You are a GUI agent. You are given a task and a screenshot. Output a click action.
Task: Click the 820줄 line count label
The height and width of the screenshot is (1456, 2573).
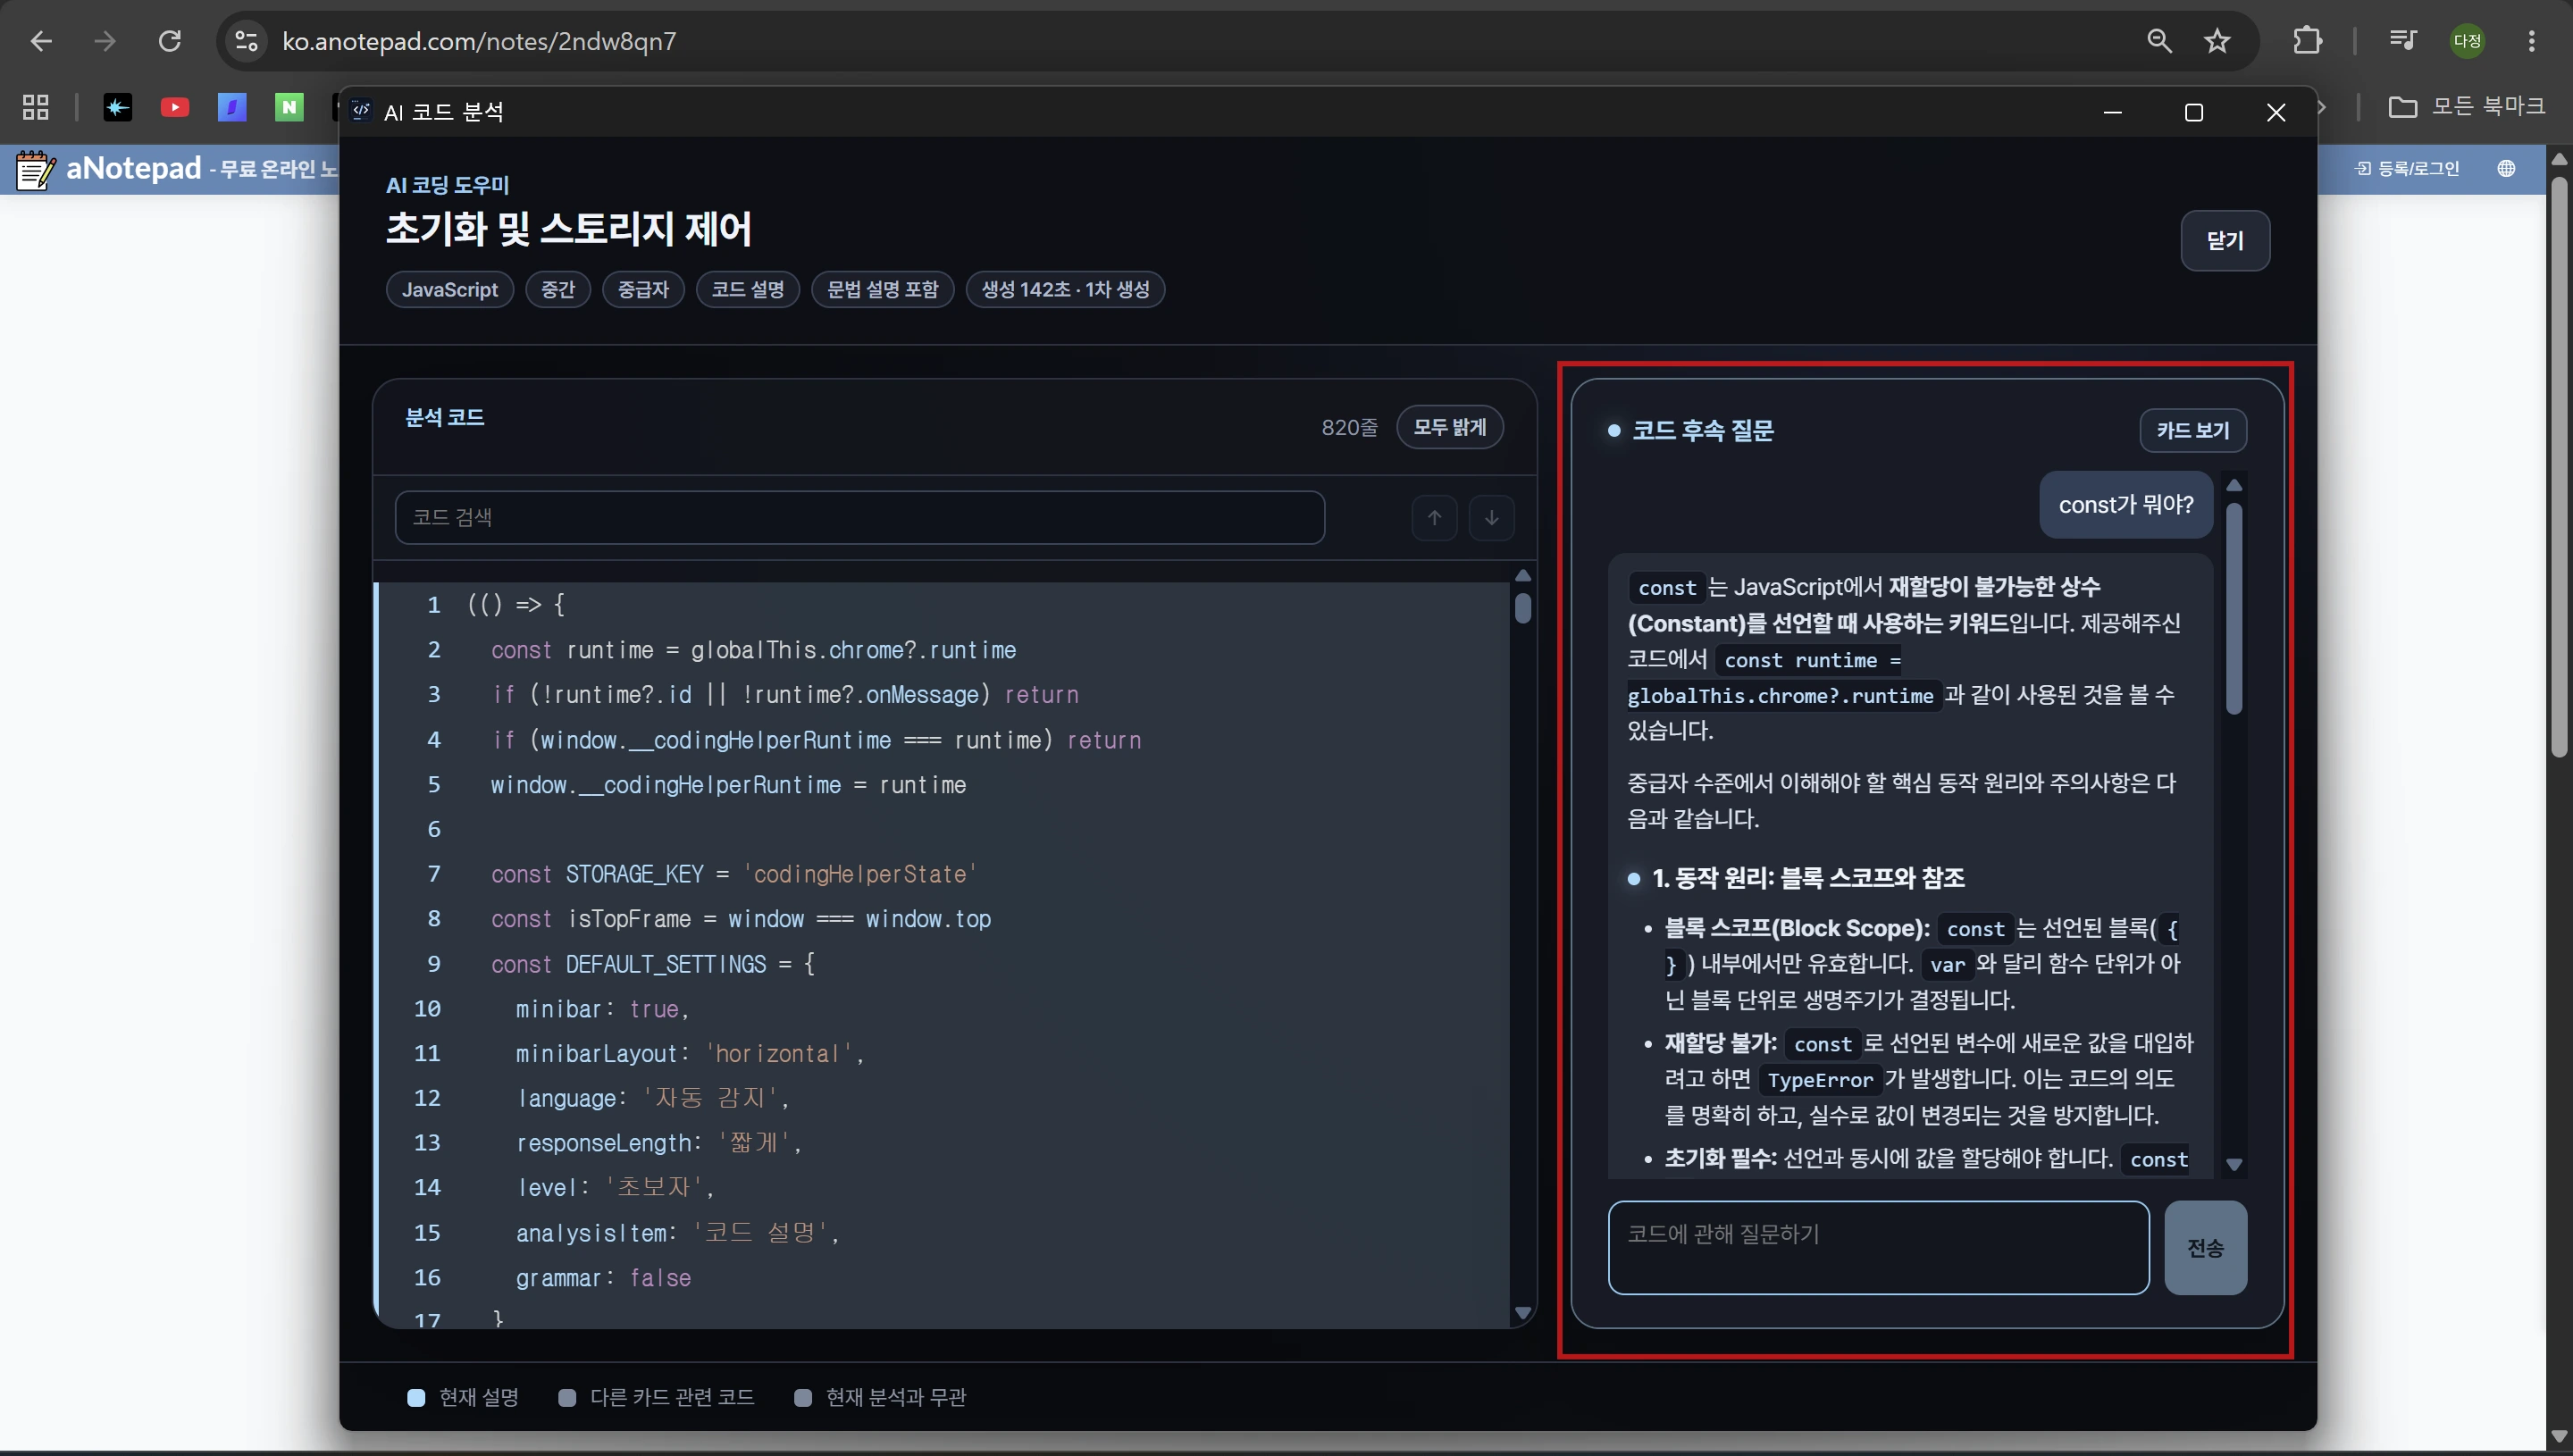click(x=1349, y=428)
